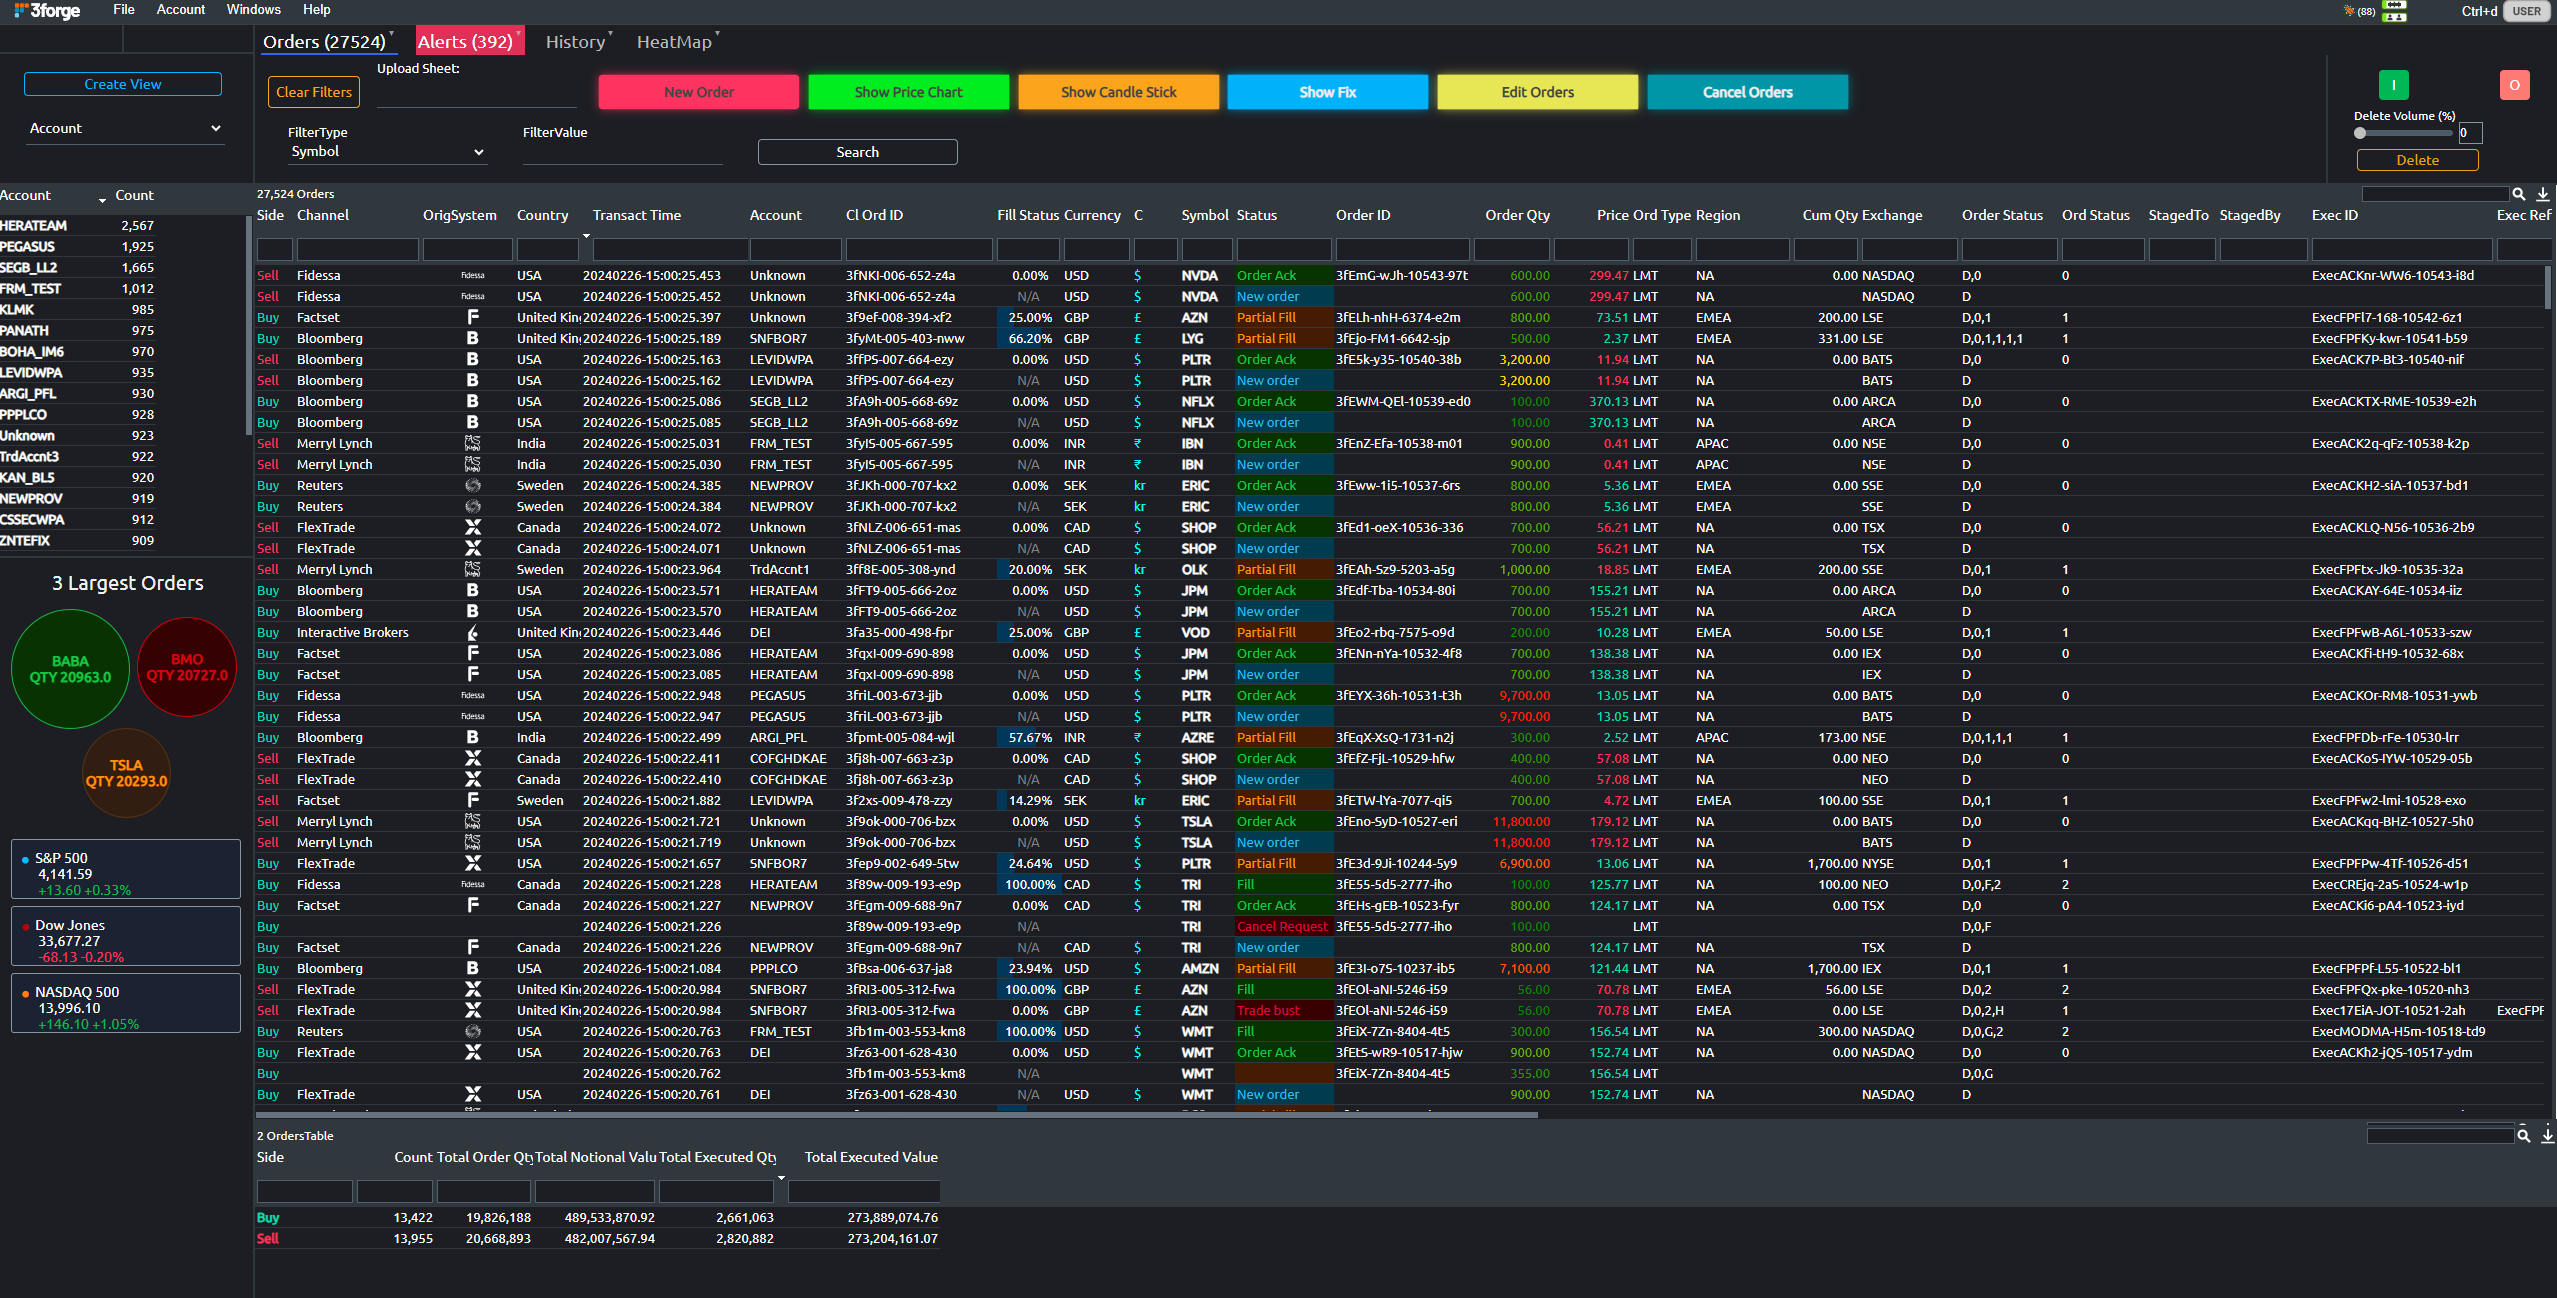Click the Show Fix button
The image size is (2557, 1298).
pos(1328,92)
